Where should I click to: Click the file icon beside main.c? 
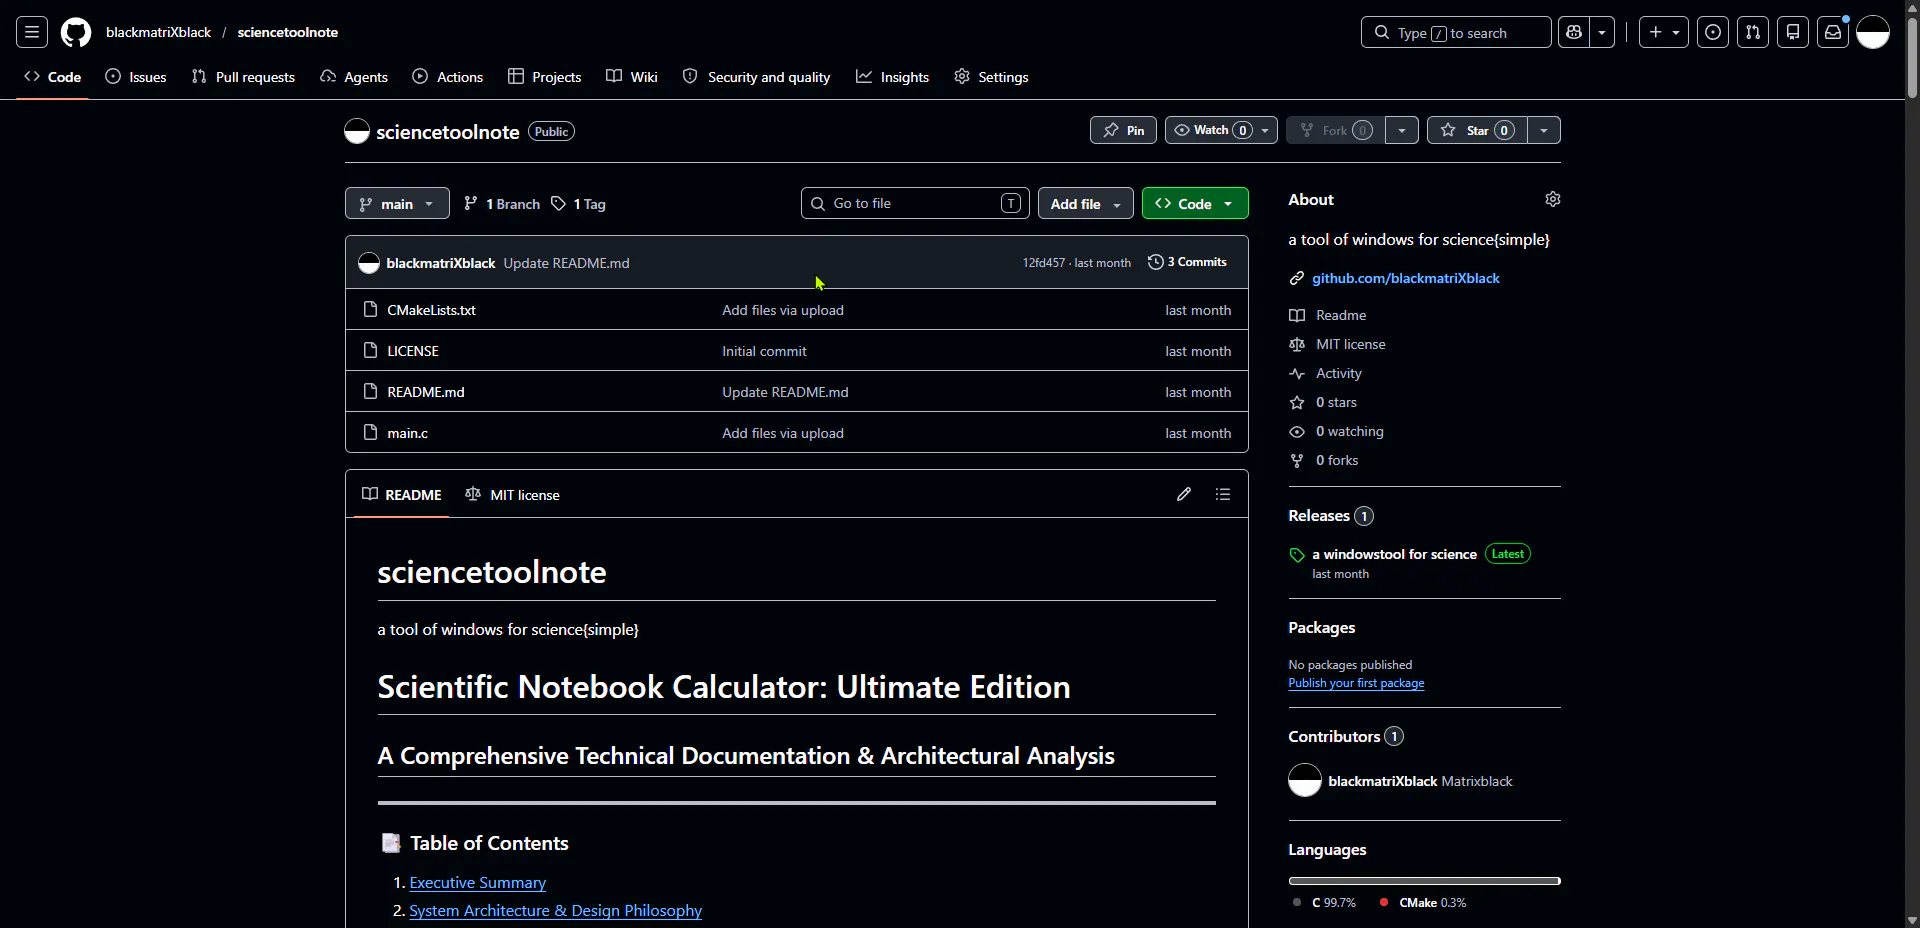370,433
